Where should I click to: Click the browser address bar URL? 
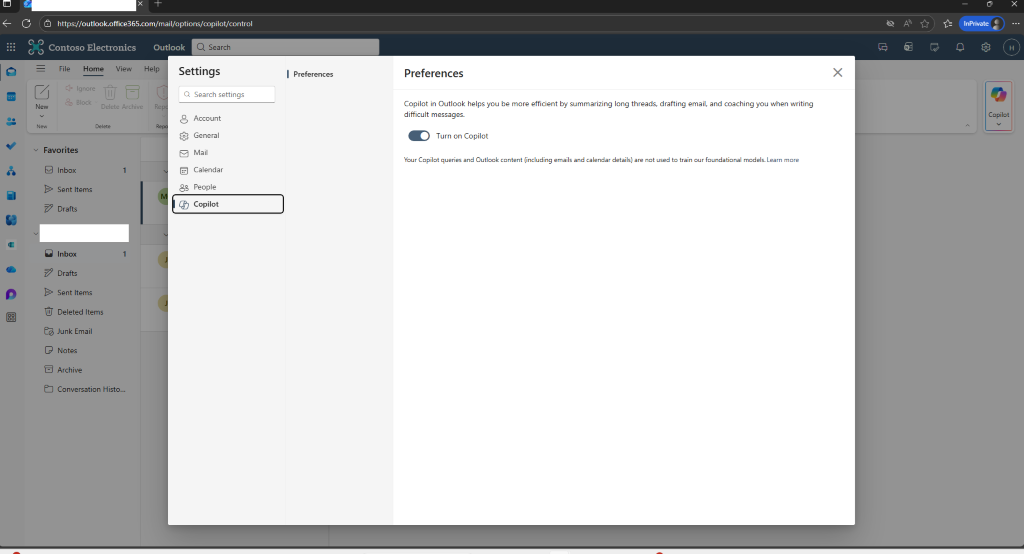pos(155,24)
